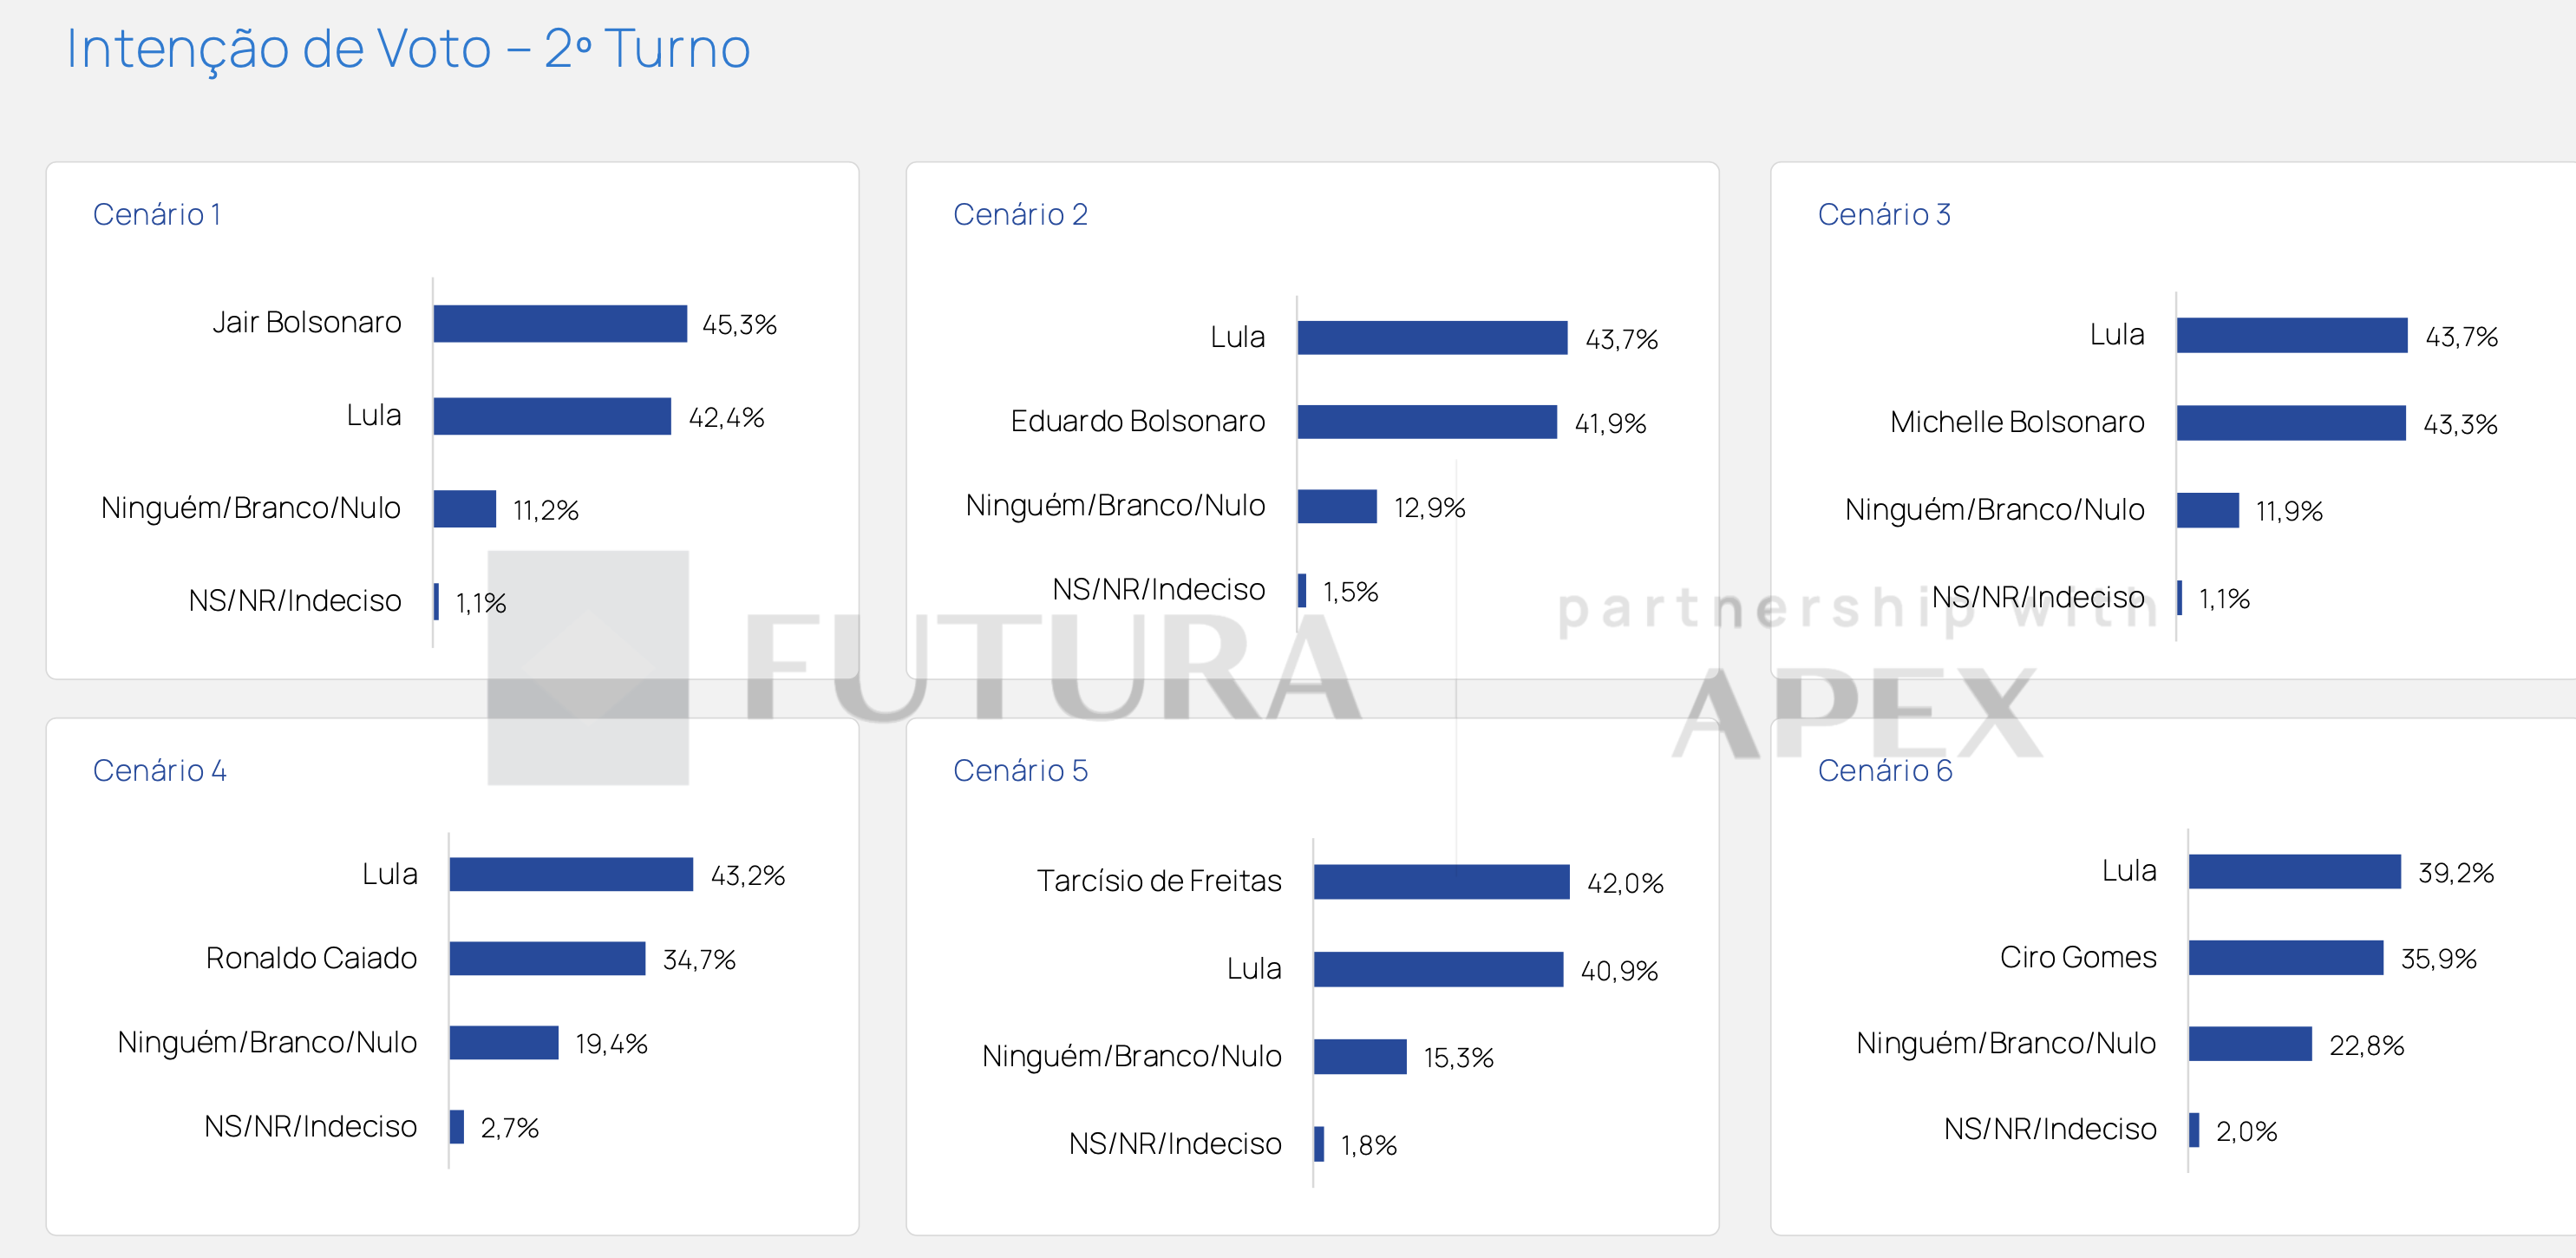Click the NS/NR/Indeciso label in Cenário 5
2576x1258 pixels.
tap(1175, 1144)
